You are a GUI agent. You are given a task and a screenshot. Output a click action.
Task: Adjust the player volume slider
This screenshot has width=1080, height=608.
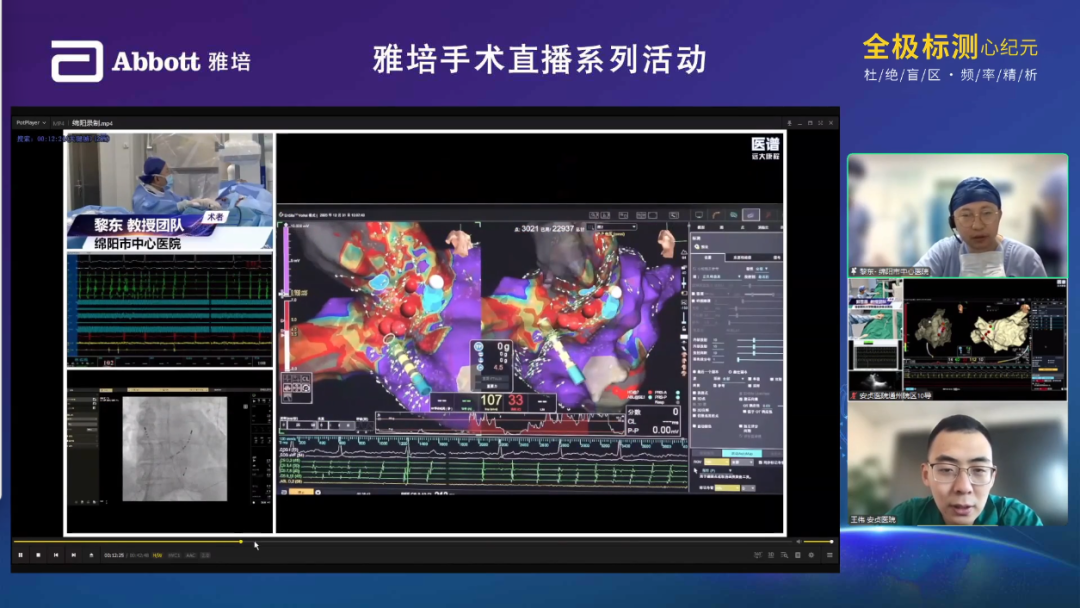[x=817, y=542]
